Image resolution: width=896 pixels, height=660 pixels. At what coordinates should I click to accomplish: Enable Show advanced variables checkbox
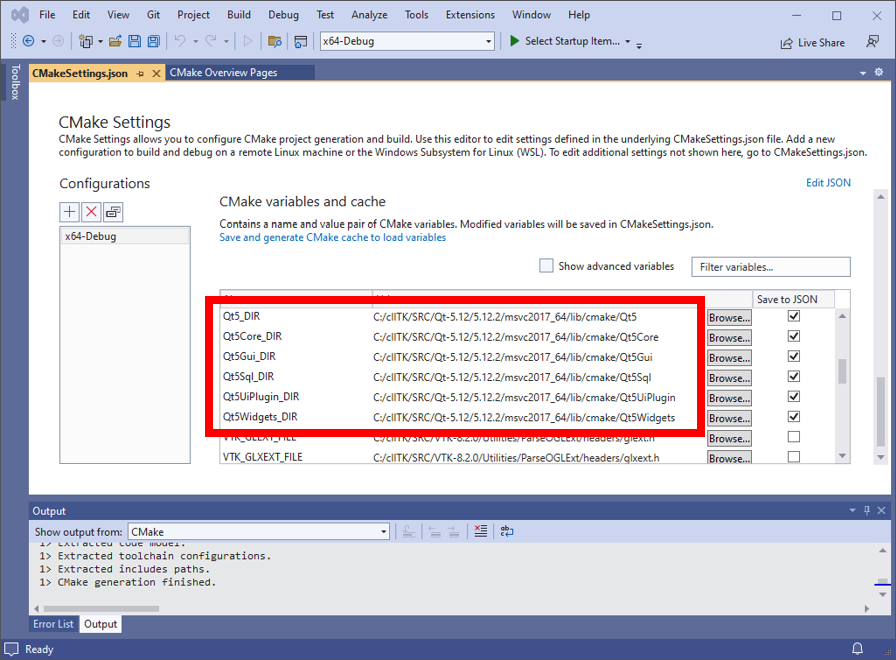tap(546, 266)
